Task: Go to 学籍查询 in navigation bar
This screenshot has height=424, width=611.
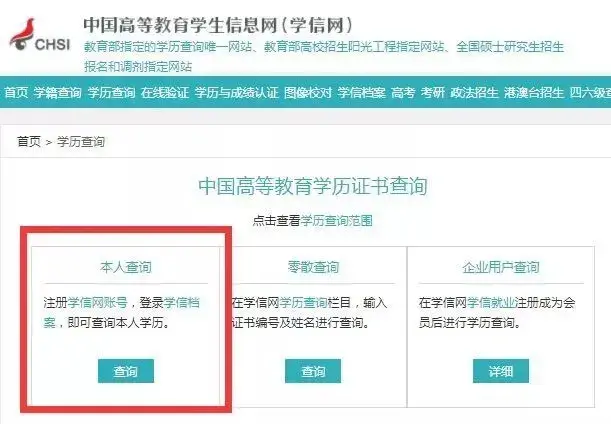Action: [58, 93]
